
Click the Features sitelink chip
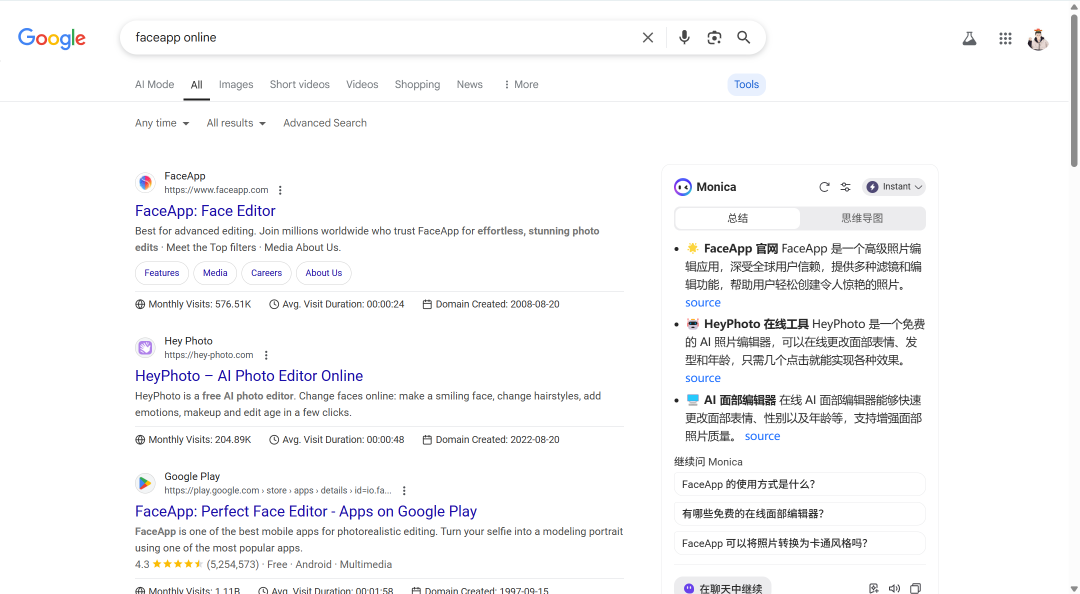point(162,273)
